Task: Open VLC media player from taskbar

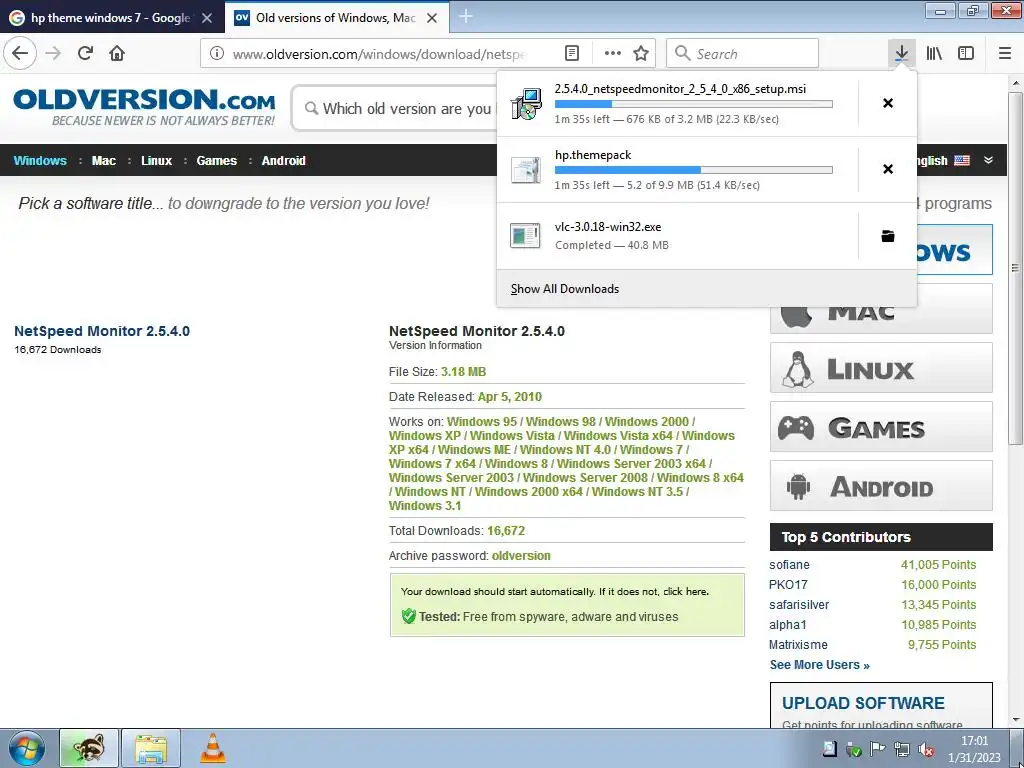Action: (x=213, y=748)
